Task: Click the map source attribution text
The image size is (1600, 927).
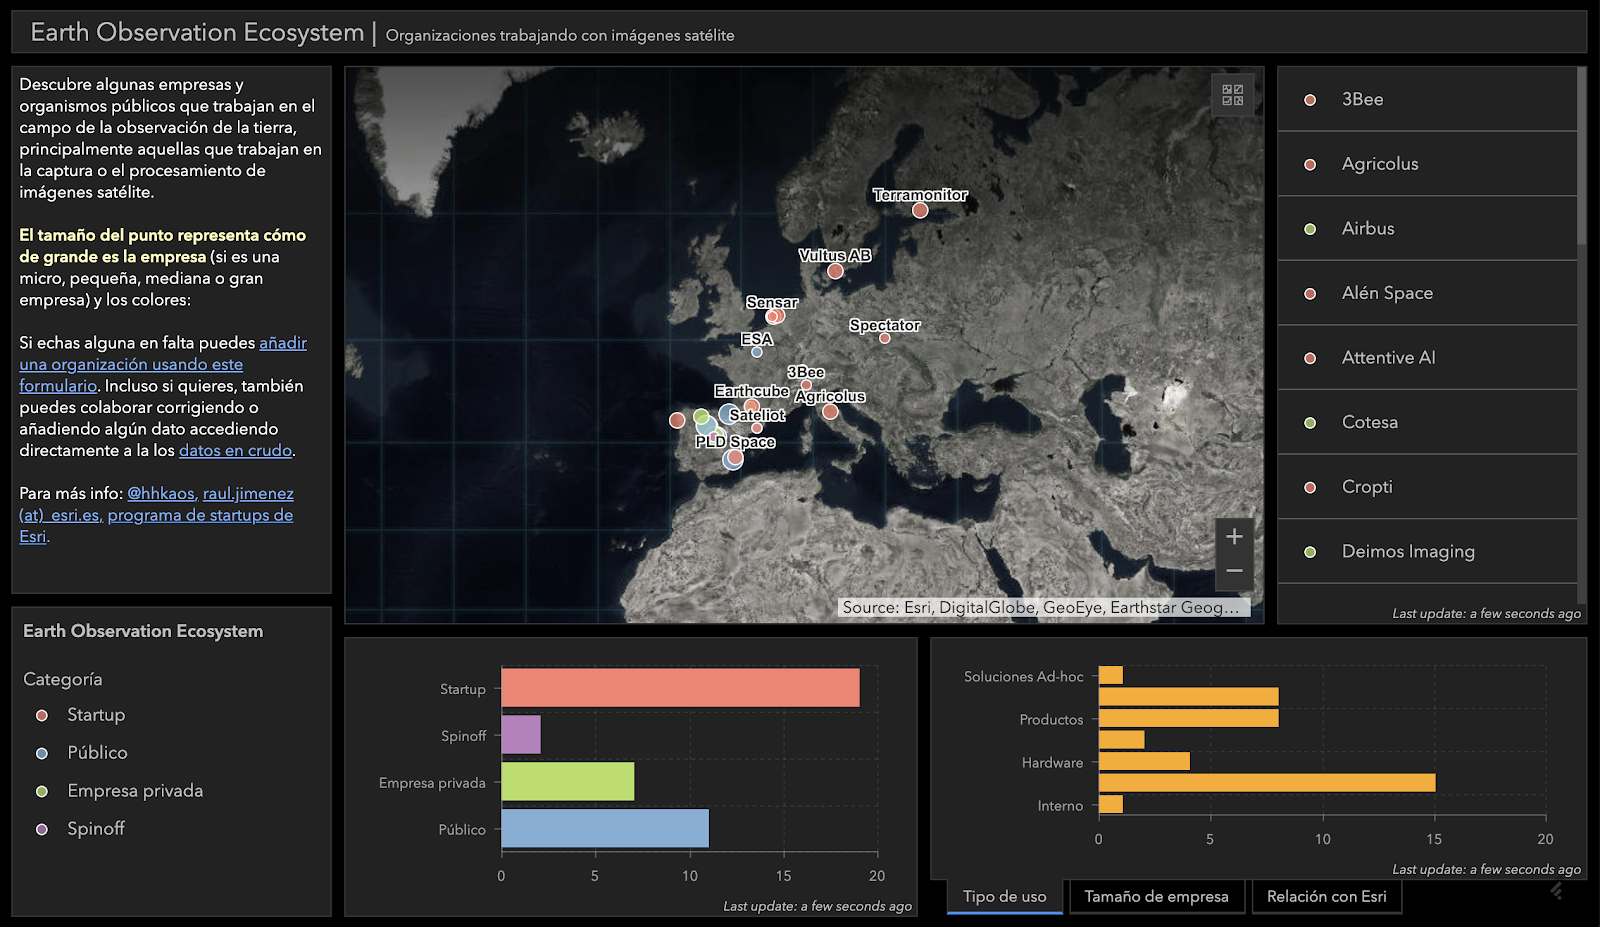Action: click(x=1043, y=608)
